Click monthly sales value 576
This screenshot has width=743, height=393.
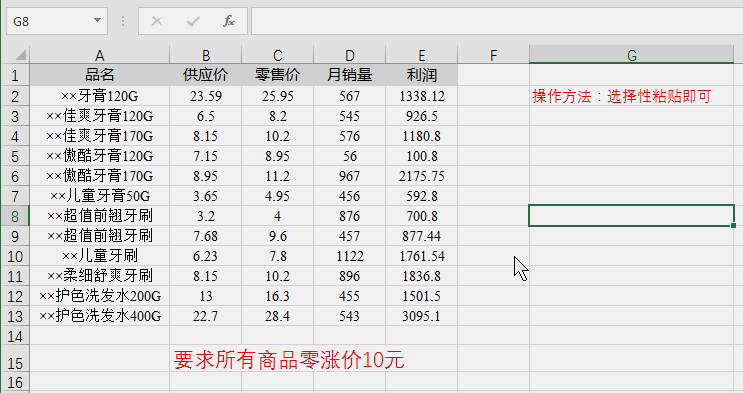click(x=350, y=136)
